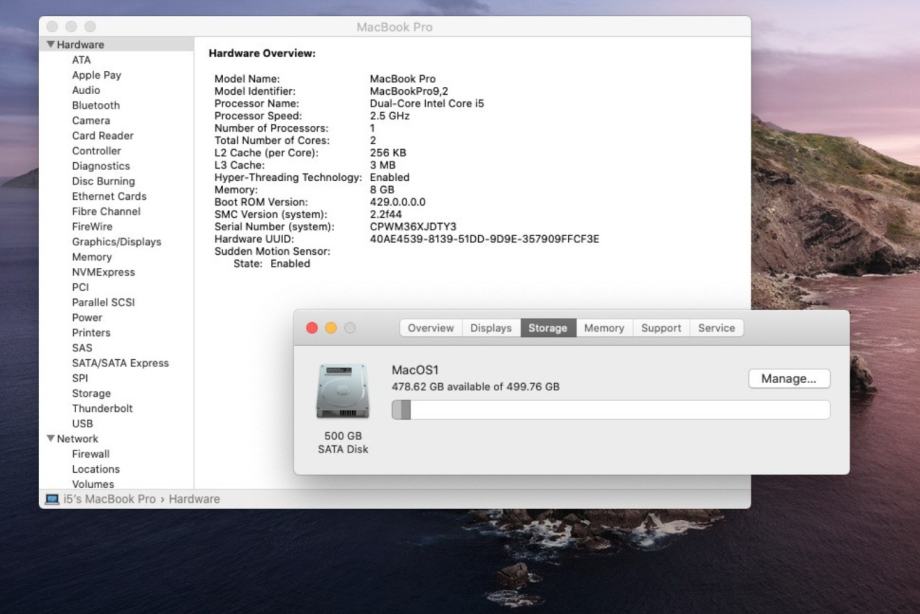
Task: Click the Manage... storage button
Action: tap(788, 379)
